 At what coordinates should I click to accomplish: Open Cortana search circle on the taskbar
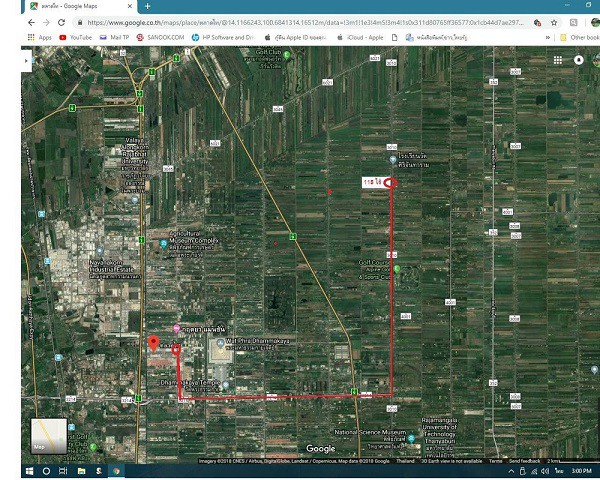[46, 471]
